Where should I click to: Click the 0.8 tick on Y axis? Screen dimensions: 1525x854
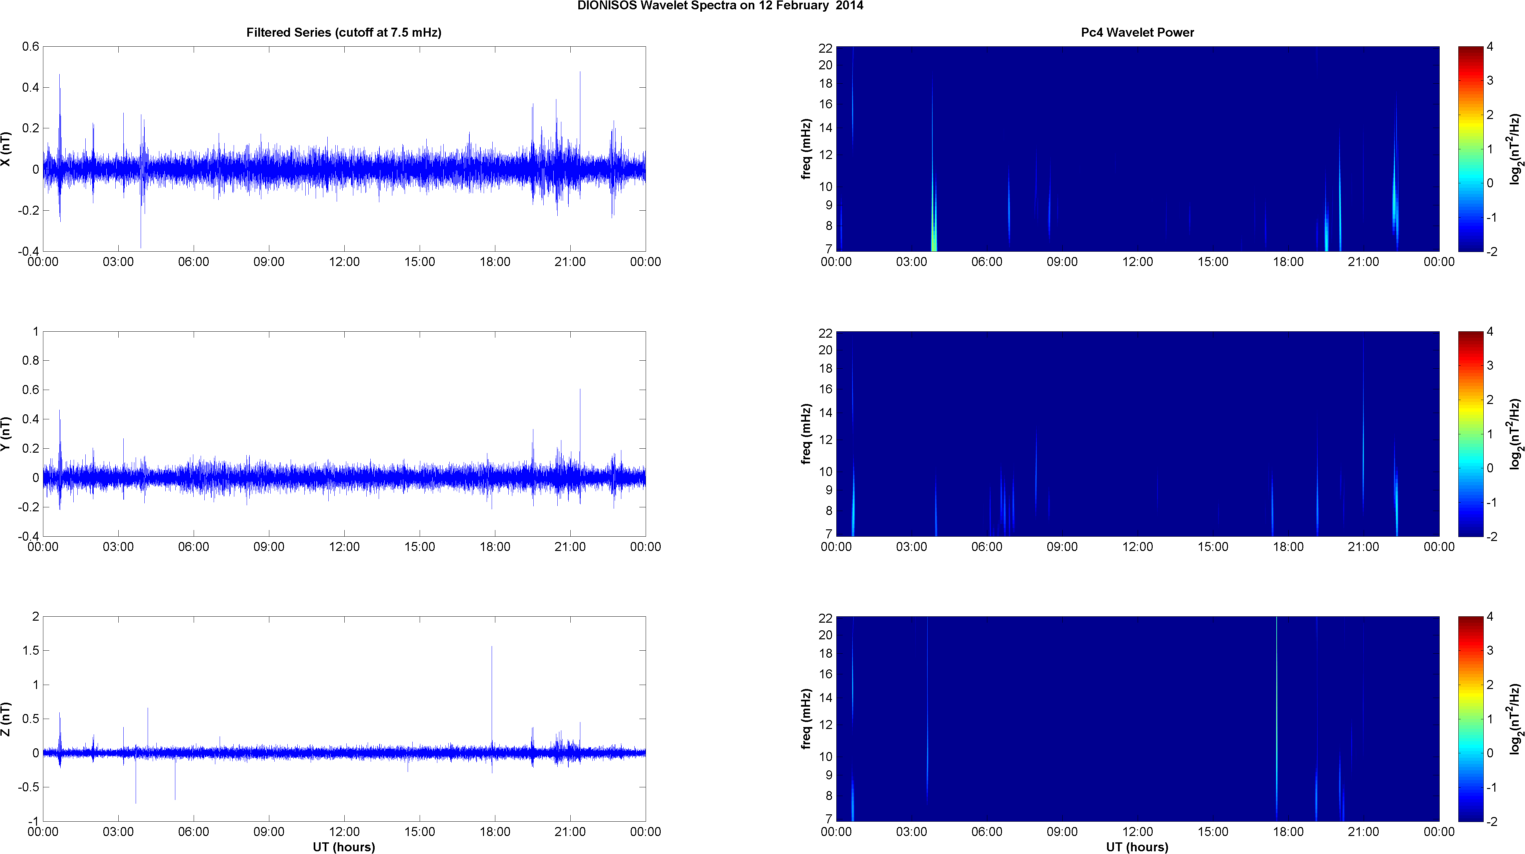coord(30,361)
